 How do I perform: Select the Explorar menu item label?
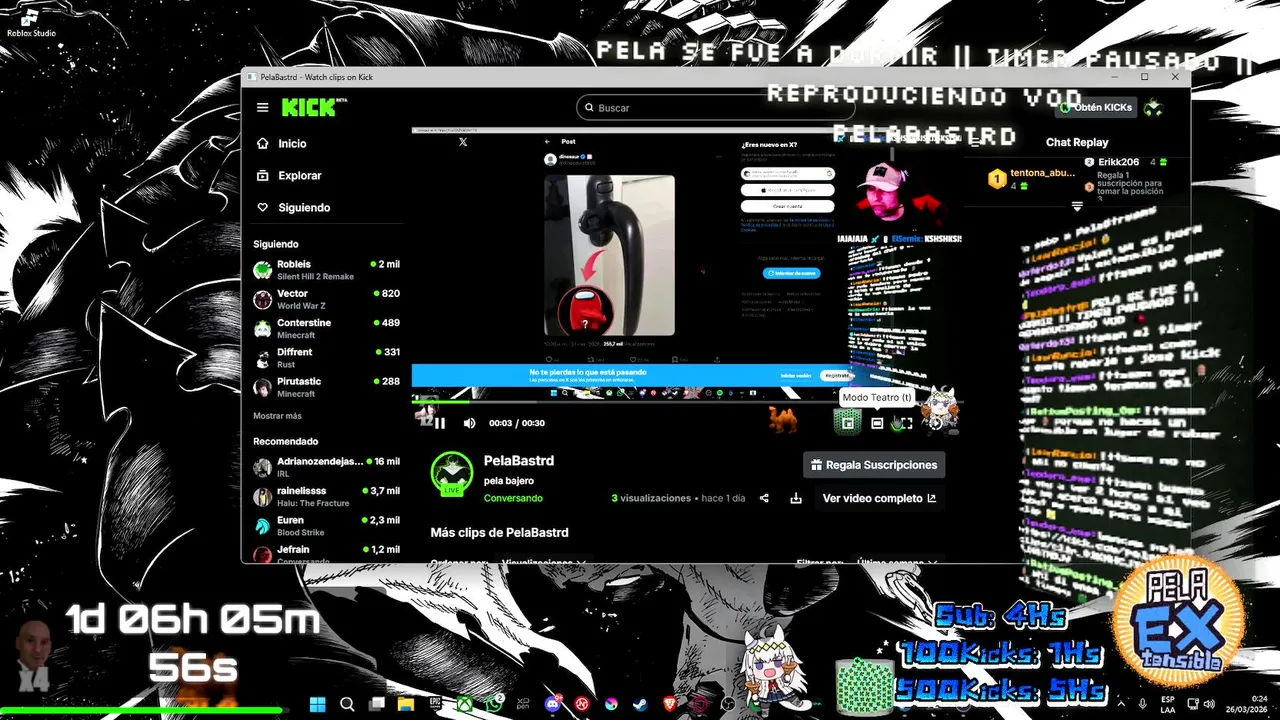tap(300, 176)
